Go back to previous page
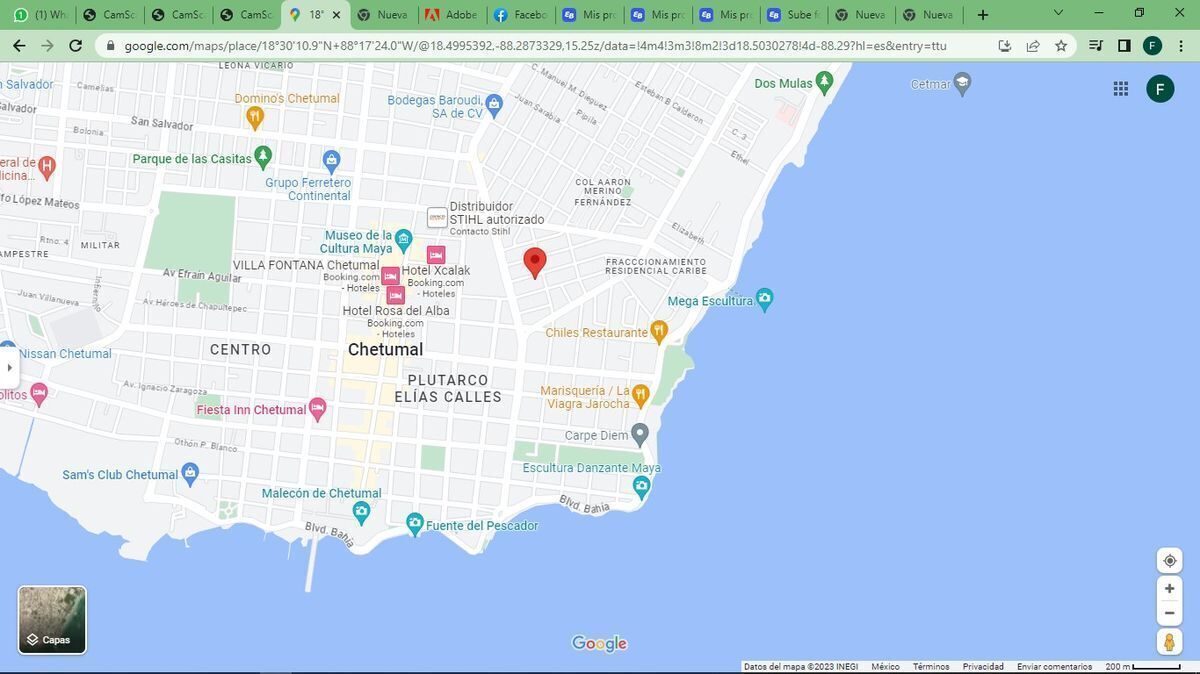 19,46
